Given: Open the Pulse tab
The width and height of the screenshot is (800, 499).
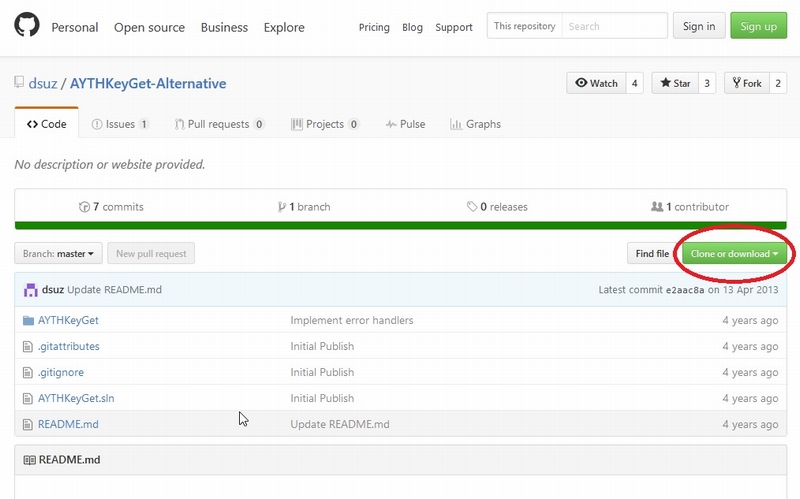Looking at the screenshot, I should (x=405, y=124).
